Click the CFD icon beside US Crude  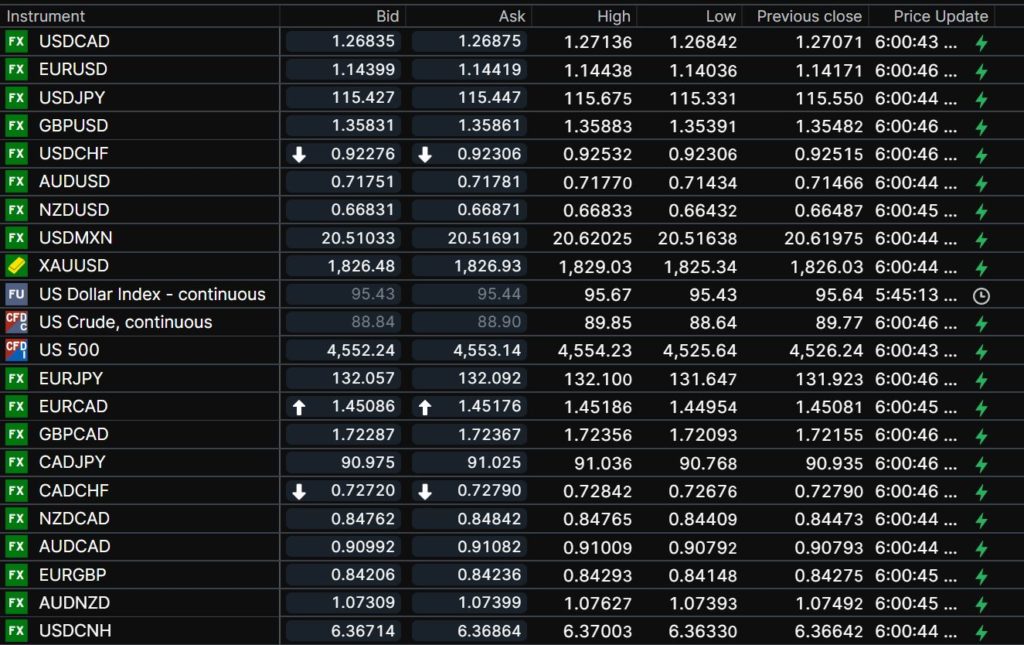click(16, 322)
